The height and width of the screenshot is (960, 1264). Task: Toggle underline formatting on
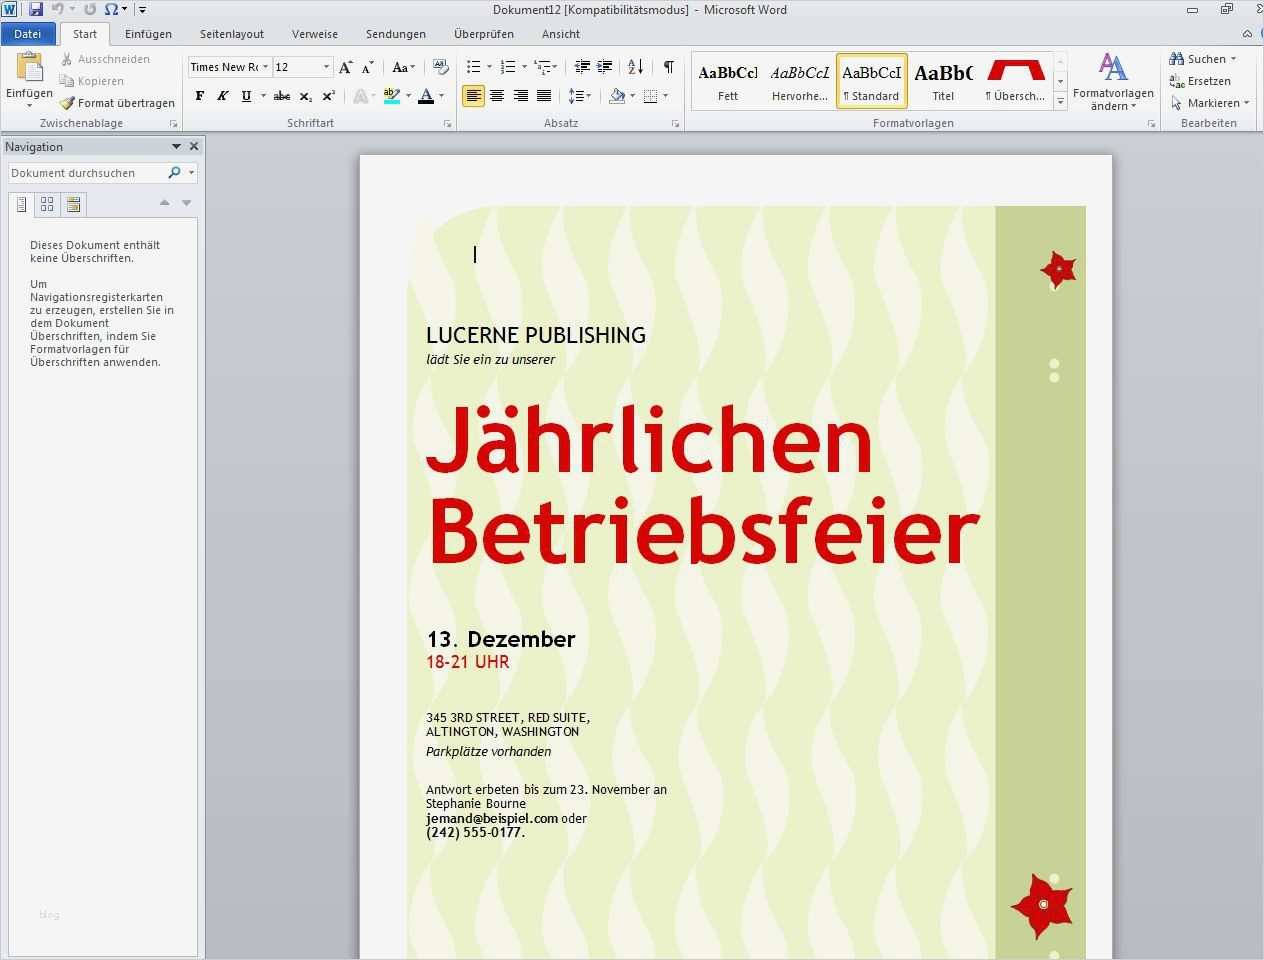pyautogui.click(x=245, y=96)
